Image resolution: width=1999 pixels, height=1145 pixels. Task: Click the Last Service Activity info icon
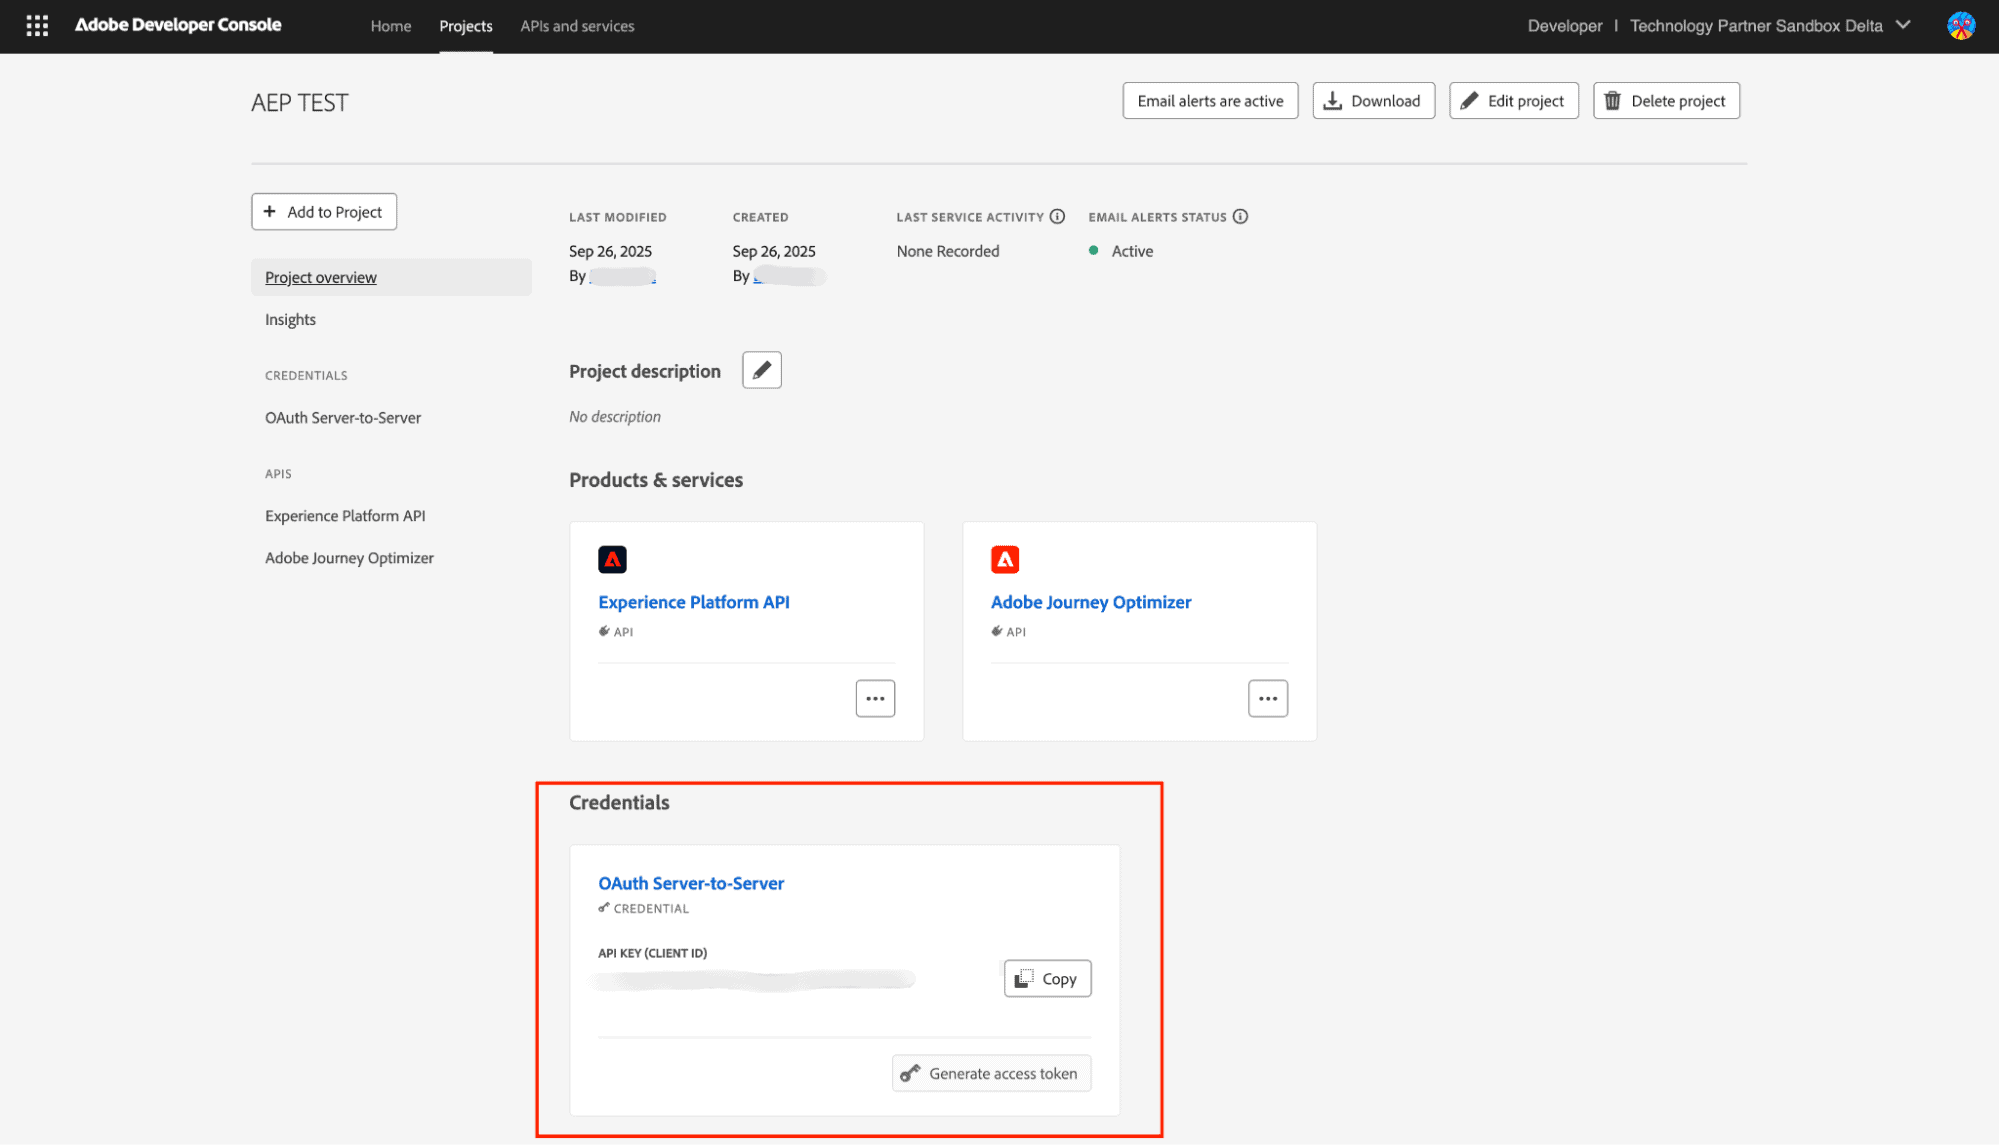[1057, 217]
